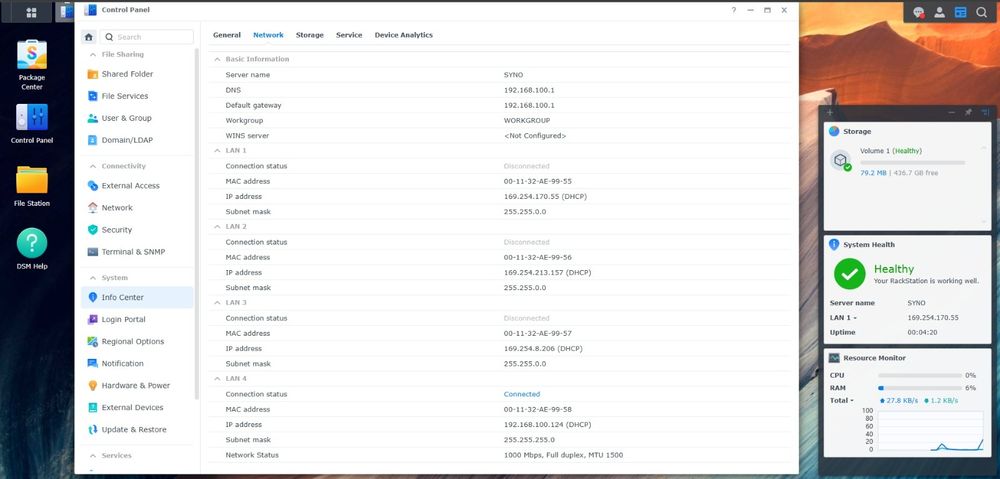Click the Control Panel search field
The width and height of the screenshot is (1000, 479).
click(147, 37)
